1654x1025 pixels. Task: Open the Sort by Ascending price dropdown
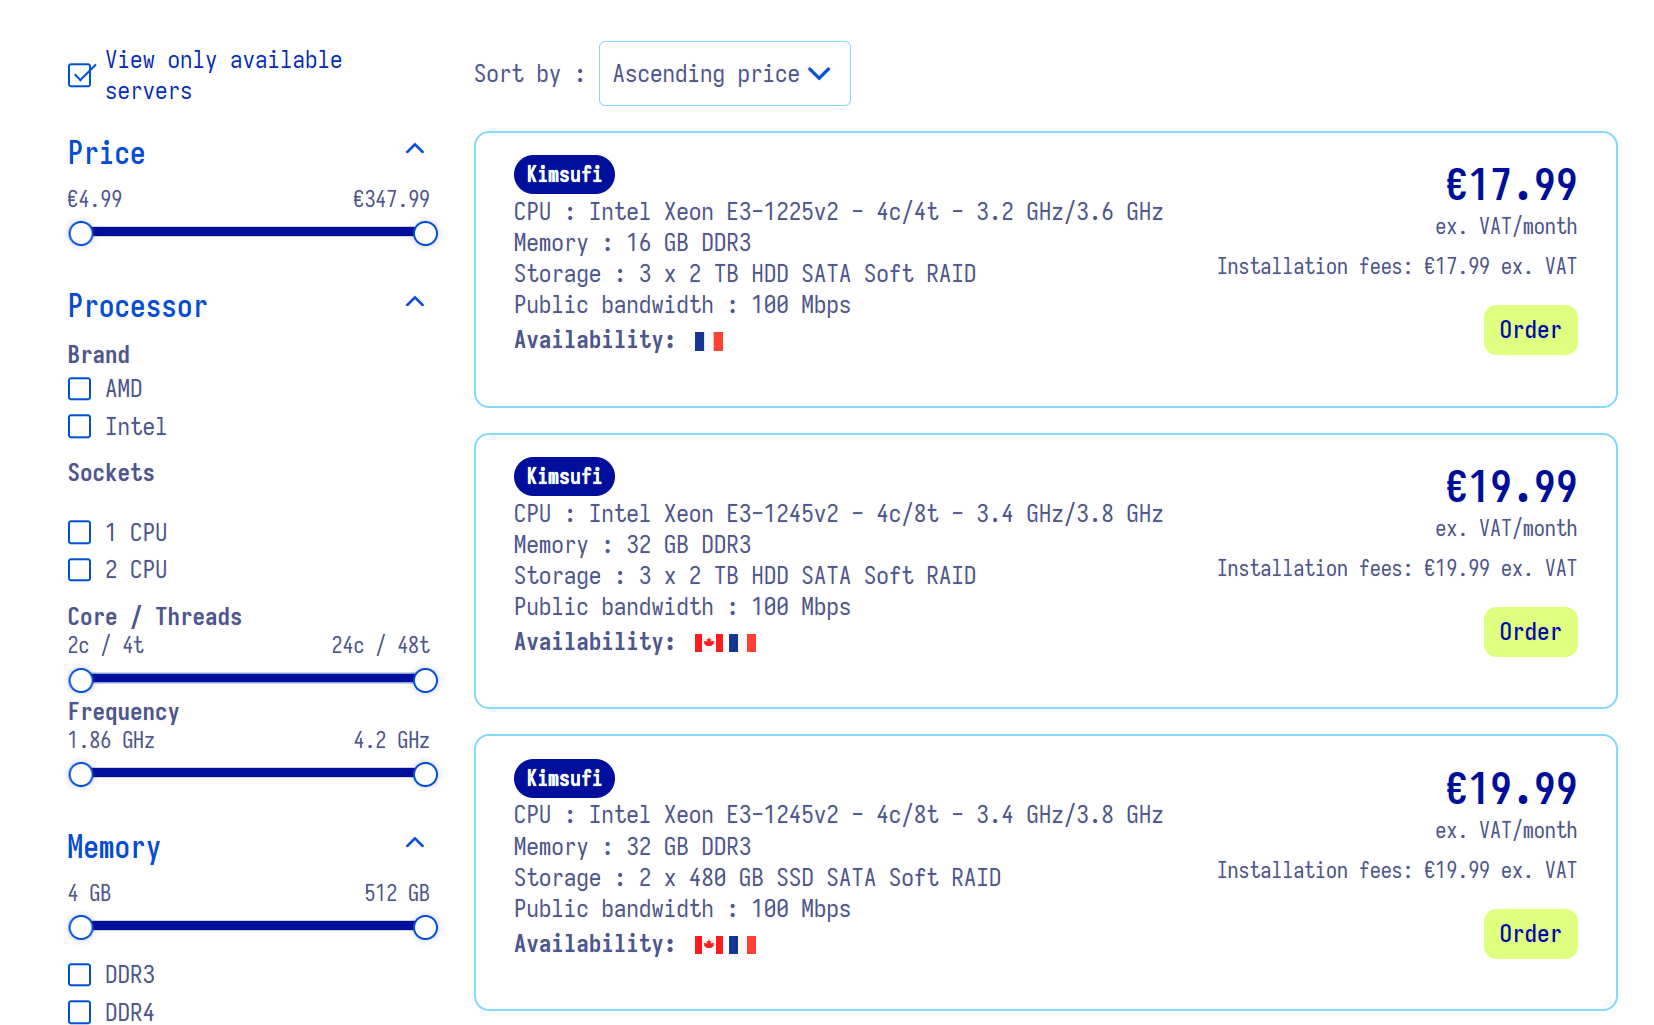click(724, 74)
